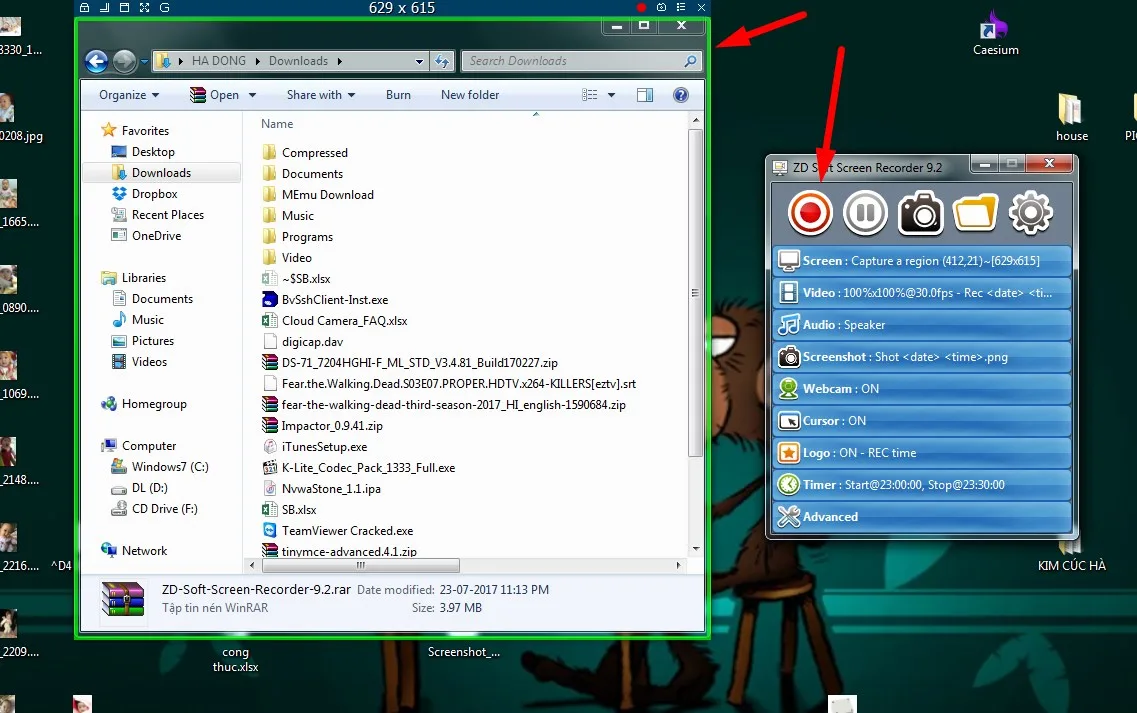
Task: Open the recent locations dropdown beside Forward
Action: point(144,62)
